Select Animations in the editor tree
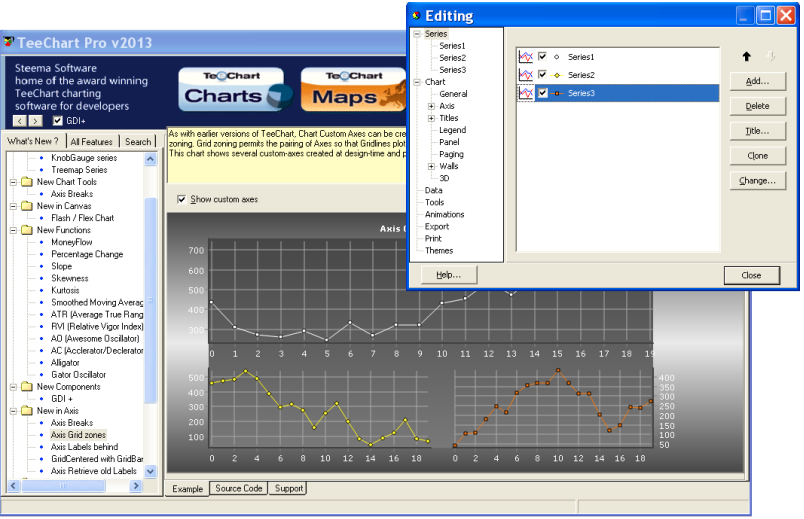The height and width of the screenshot is (519, 804). point(445,214)
